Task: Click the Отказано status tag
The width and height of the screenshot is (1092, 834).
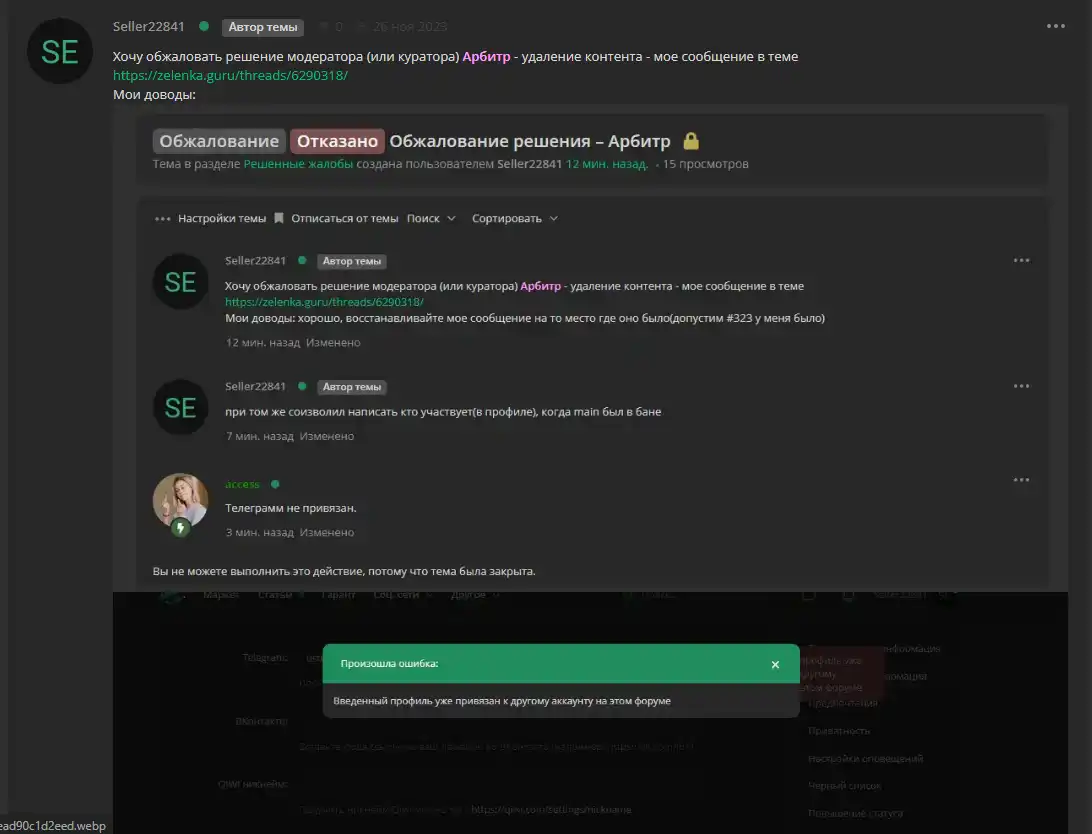Action: tap(337, 141)
